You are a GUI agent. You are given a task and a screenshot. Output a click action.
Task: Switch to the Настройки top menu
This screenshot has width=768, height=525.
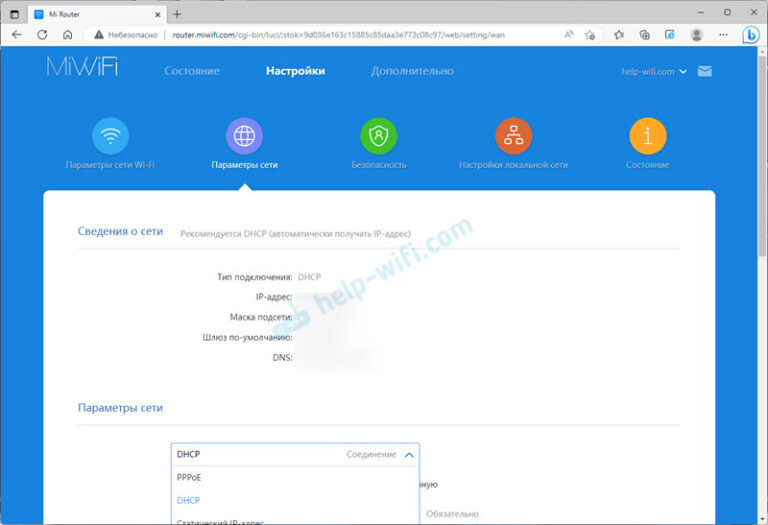pyautogui.click(x=295, y=71)
